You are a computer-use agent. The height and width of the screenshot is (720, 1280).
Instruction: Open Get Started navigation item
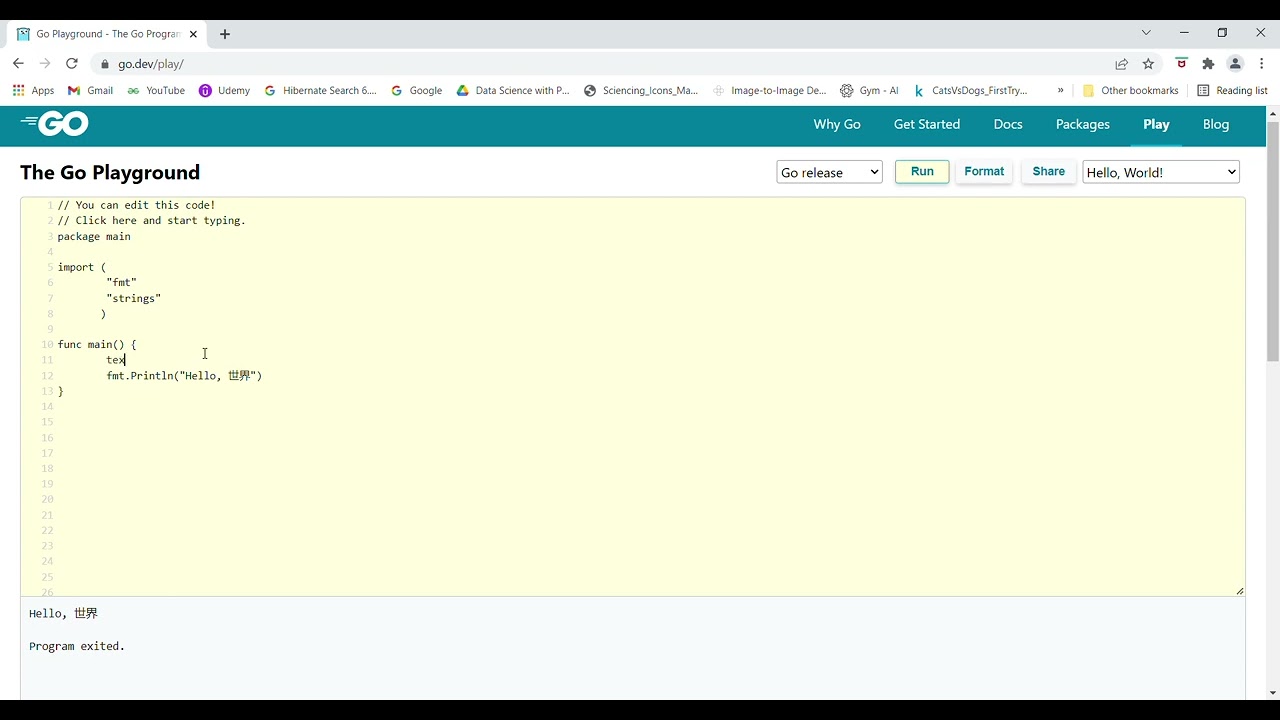coord(927,124)
